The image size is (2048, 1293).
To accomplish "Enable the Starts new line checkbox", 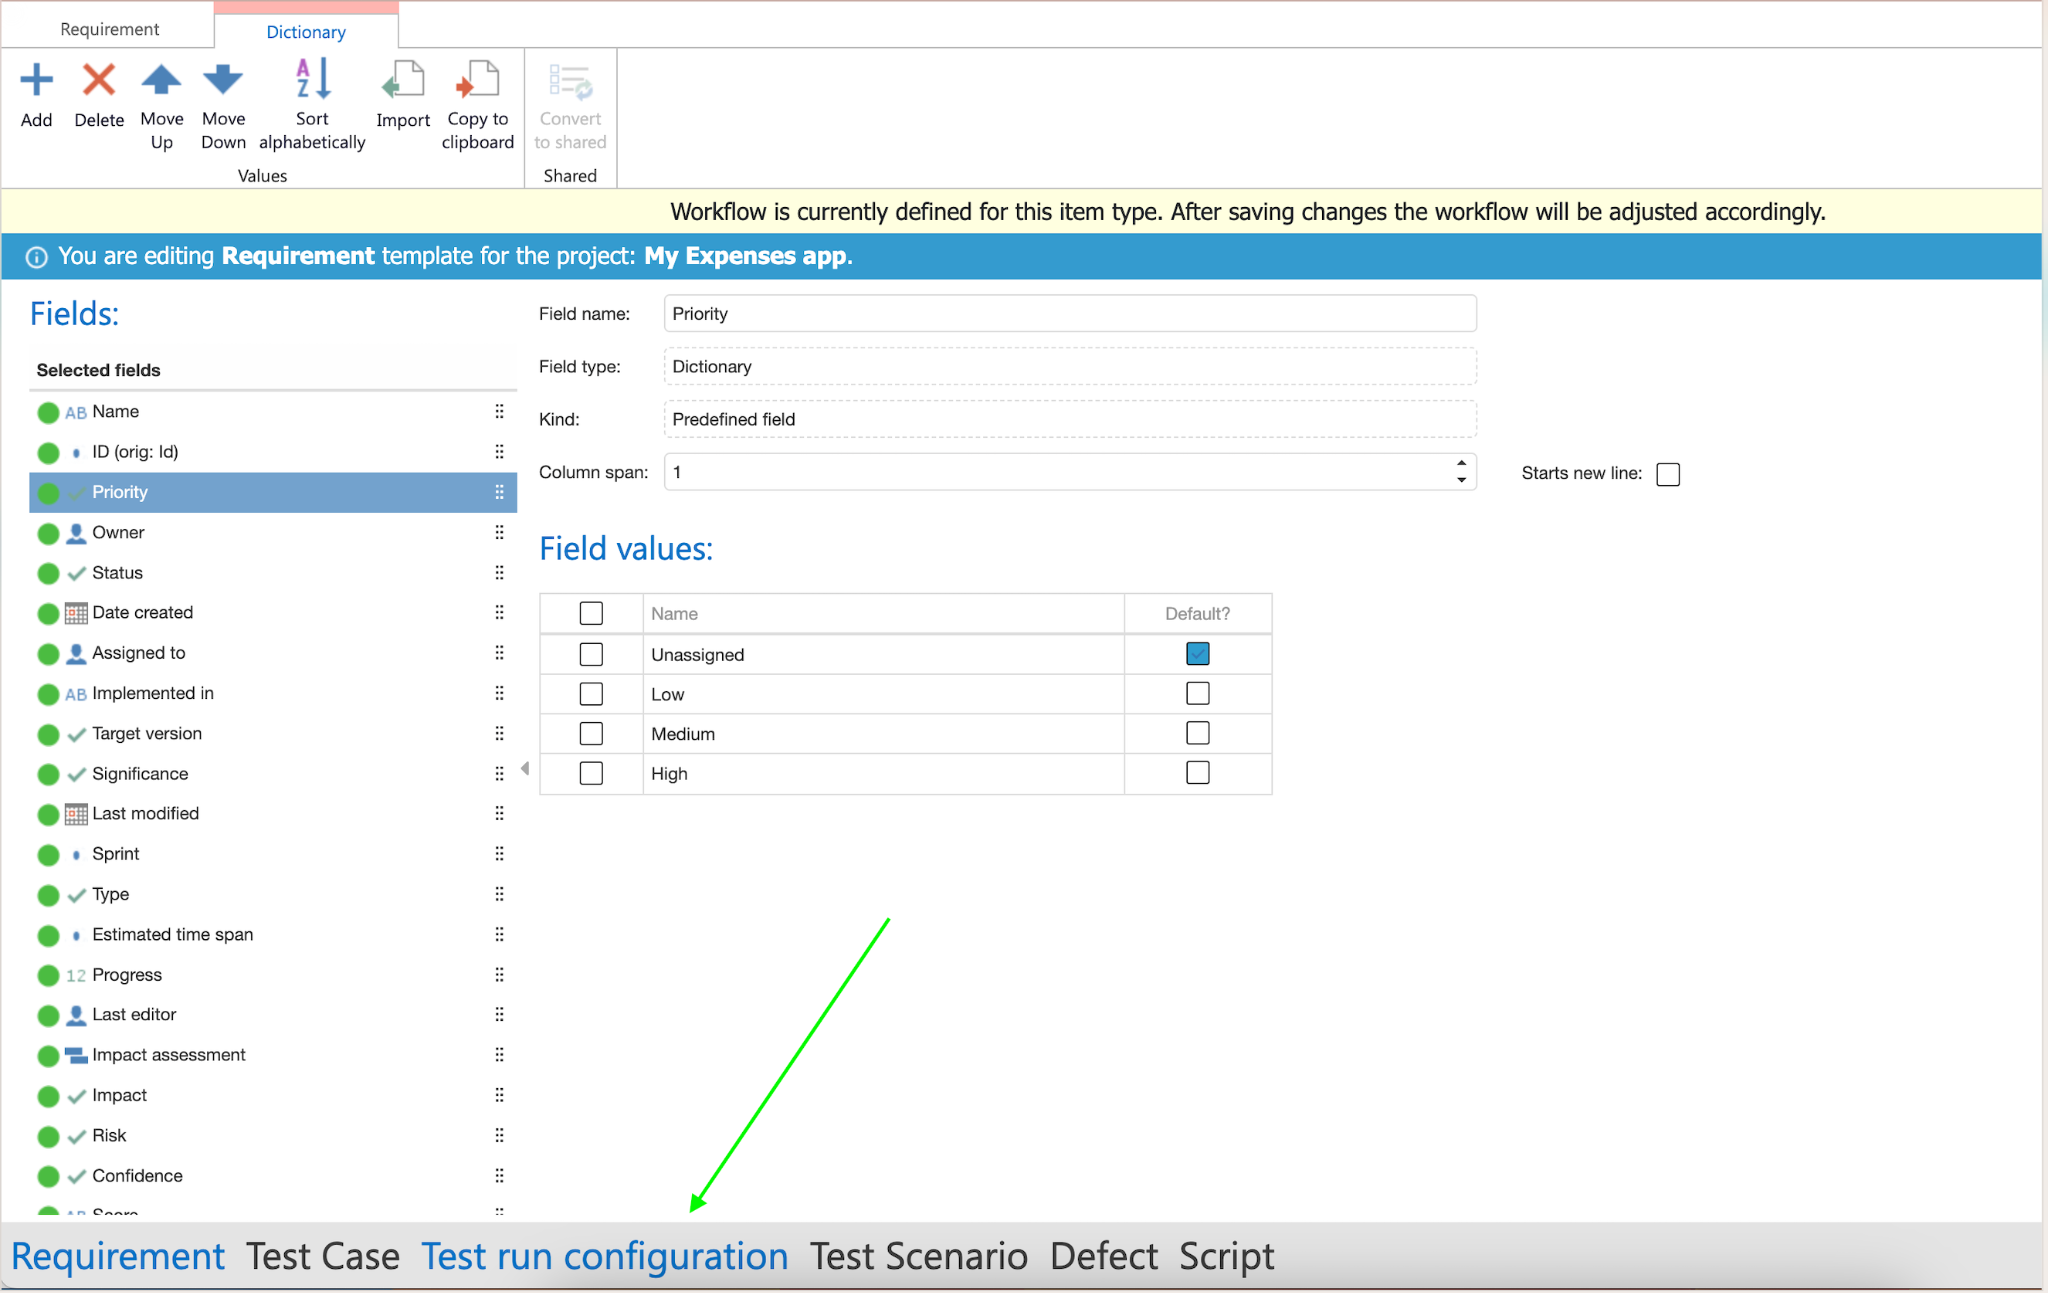I will tap(1667, 474).
